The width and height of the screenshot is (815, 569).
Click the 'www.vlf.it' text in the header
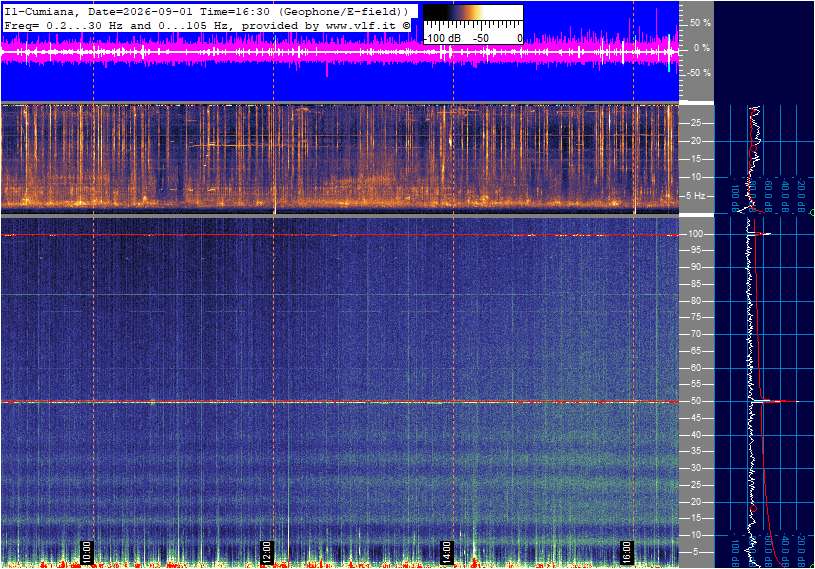coord(363,25)
